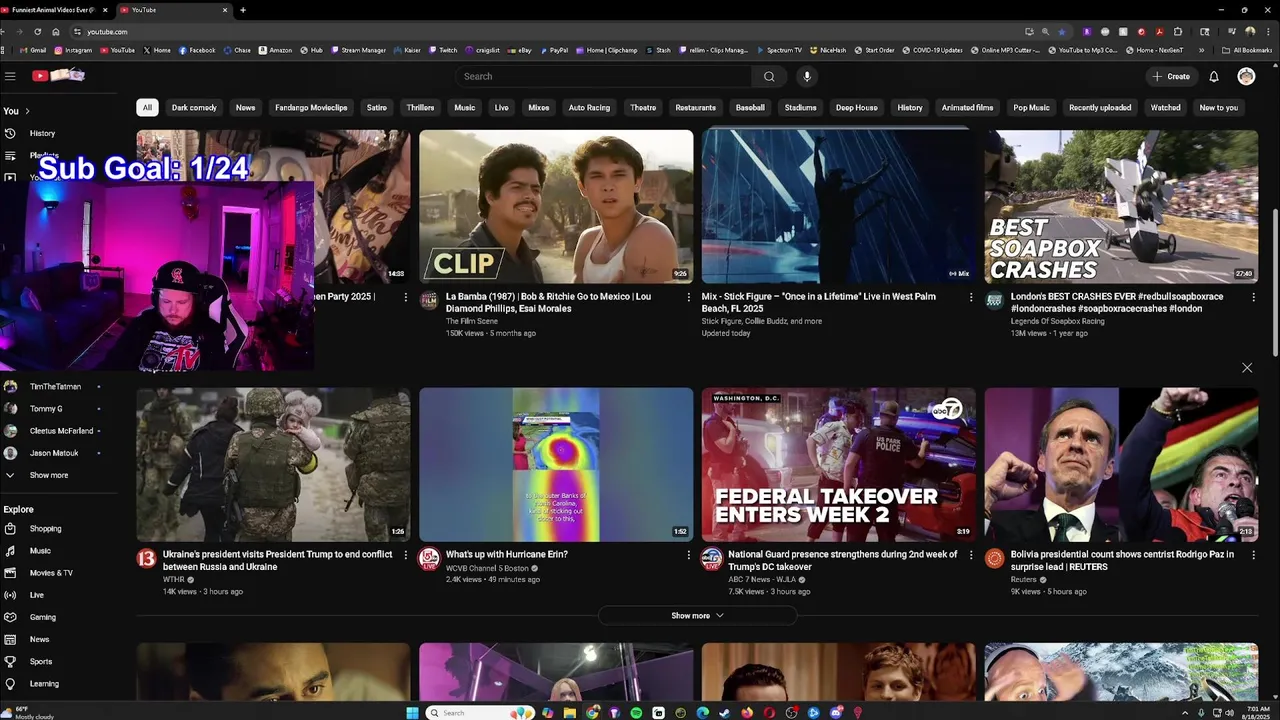Viewport: 1280px width, 720px height.
Task: Open Sports in the Explore sidebar
Action: click(41, 661)
